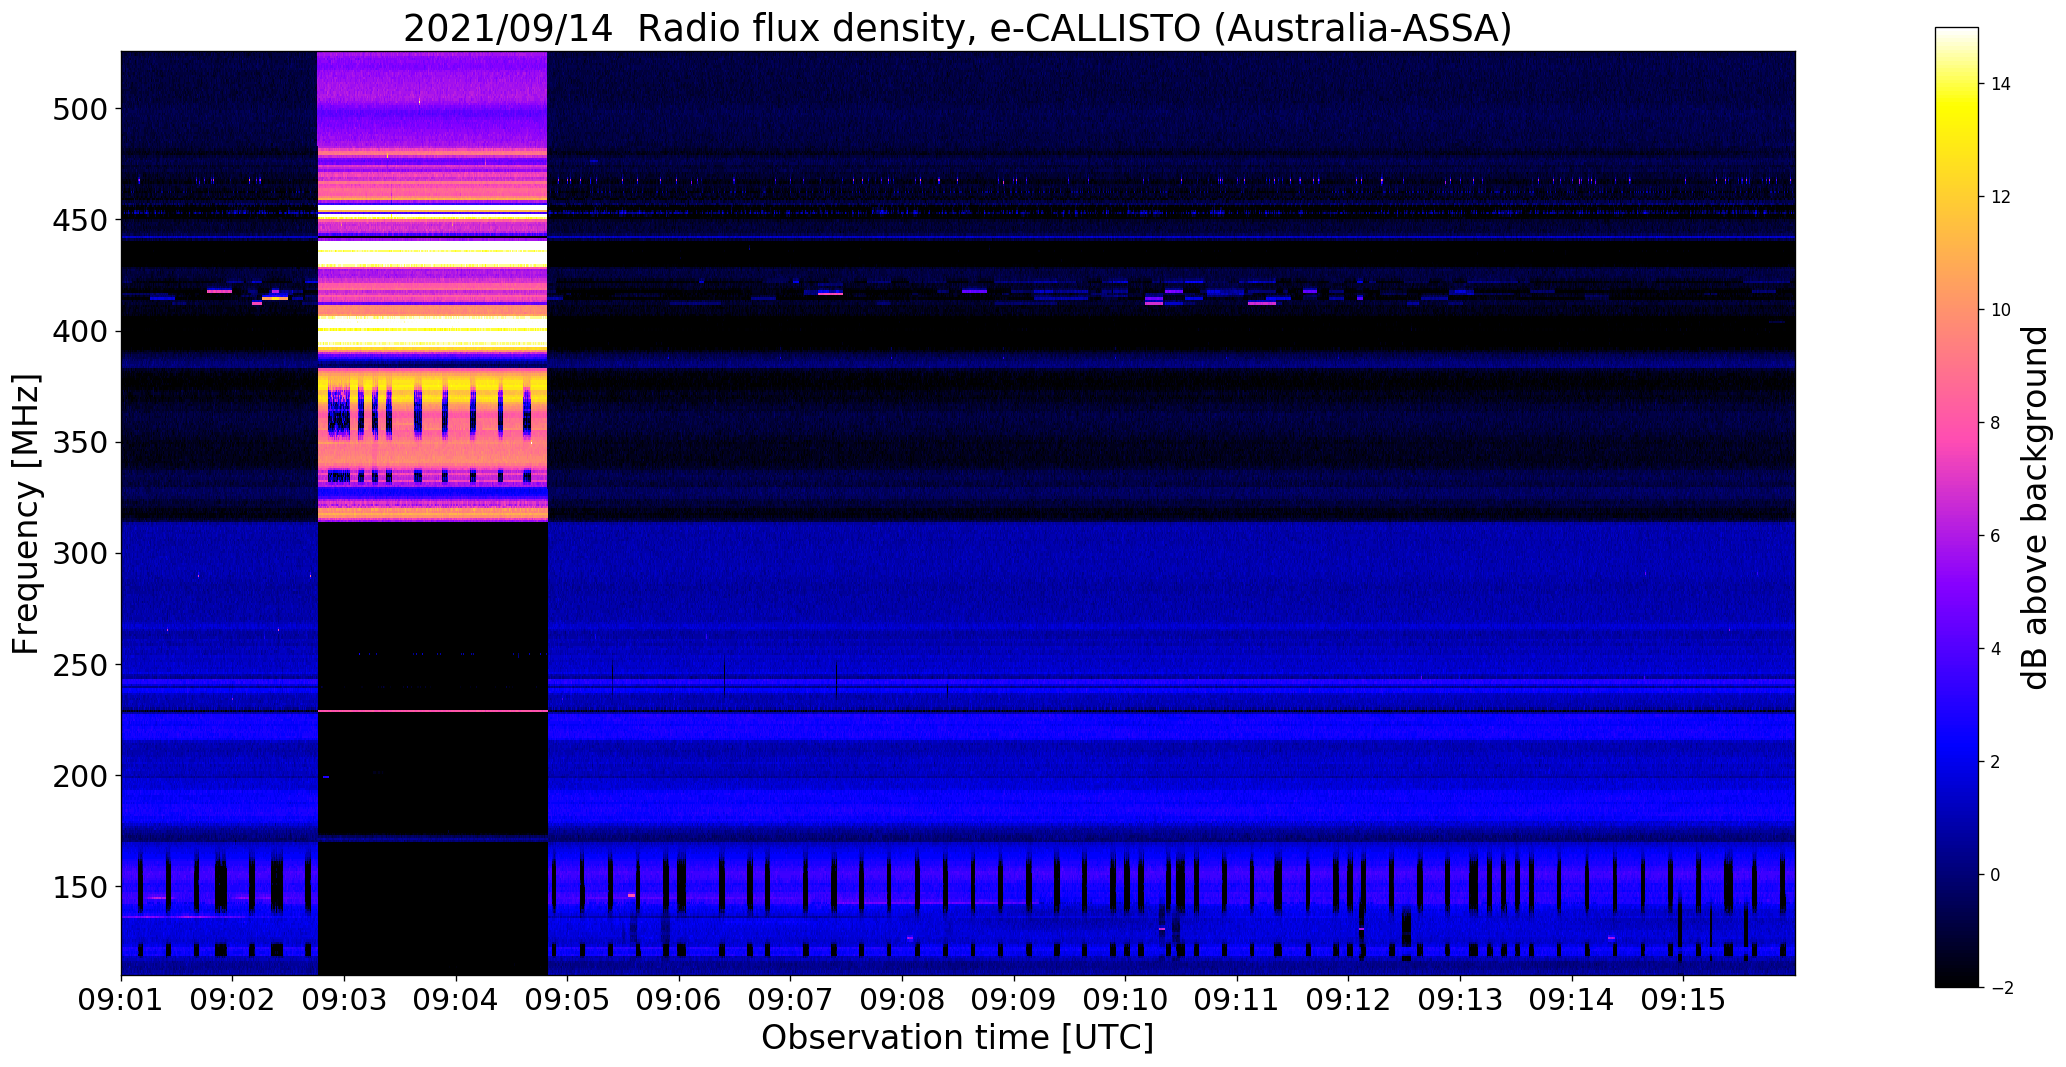
Task: Click the colorbar tick value 12
Action: [2001, 197]
